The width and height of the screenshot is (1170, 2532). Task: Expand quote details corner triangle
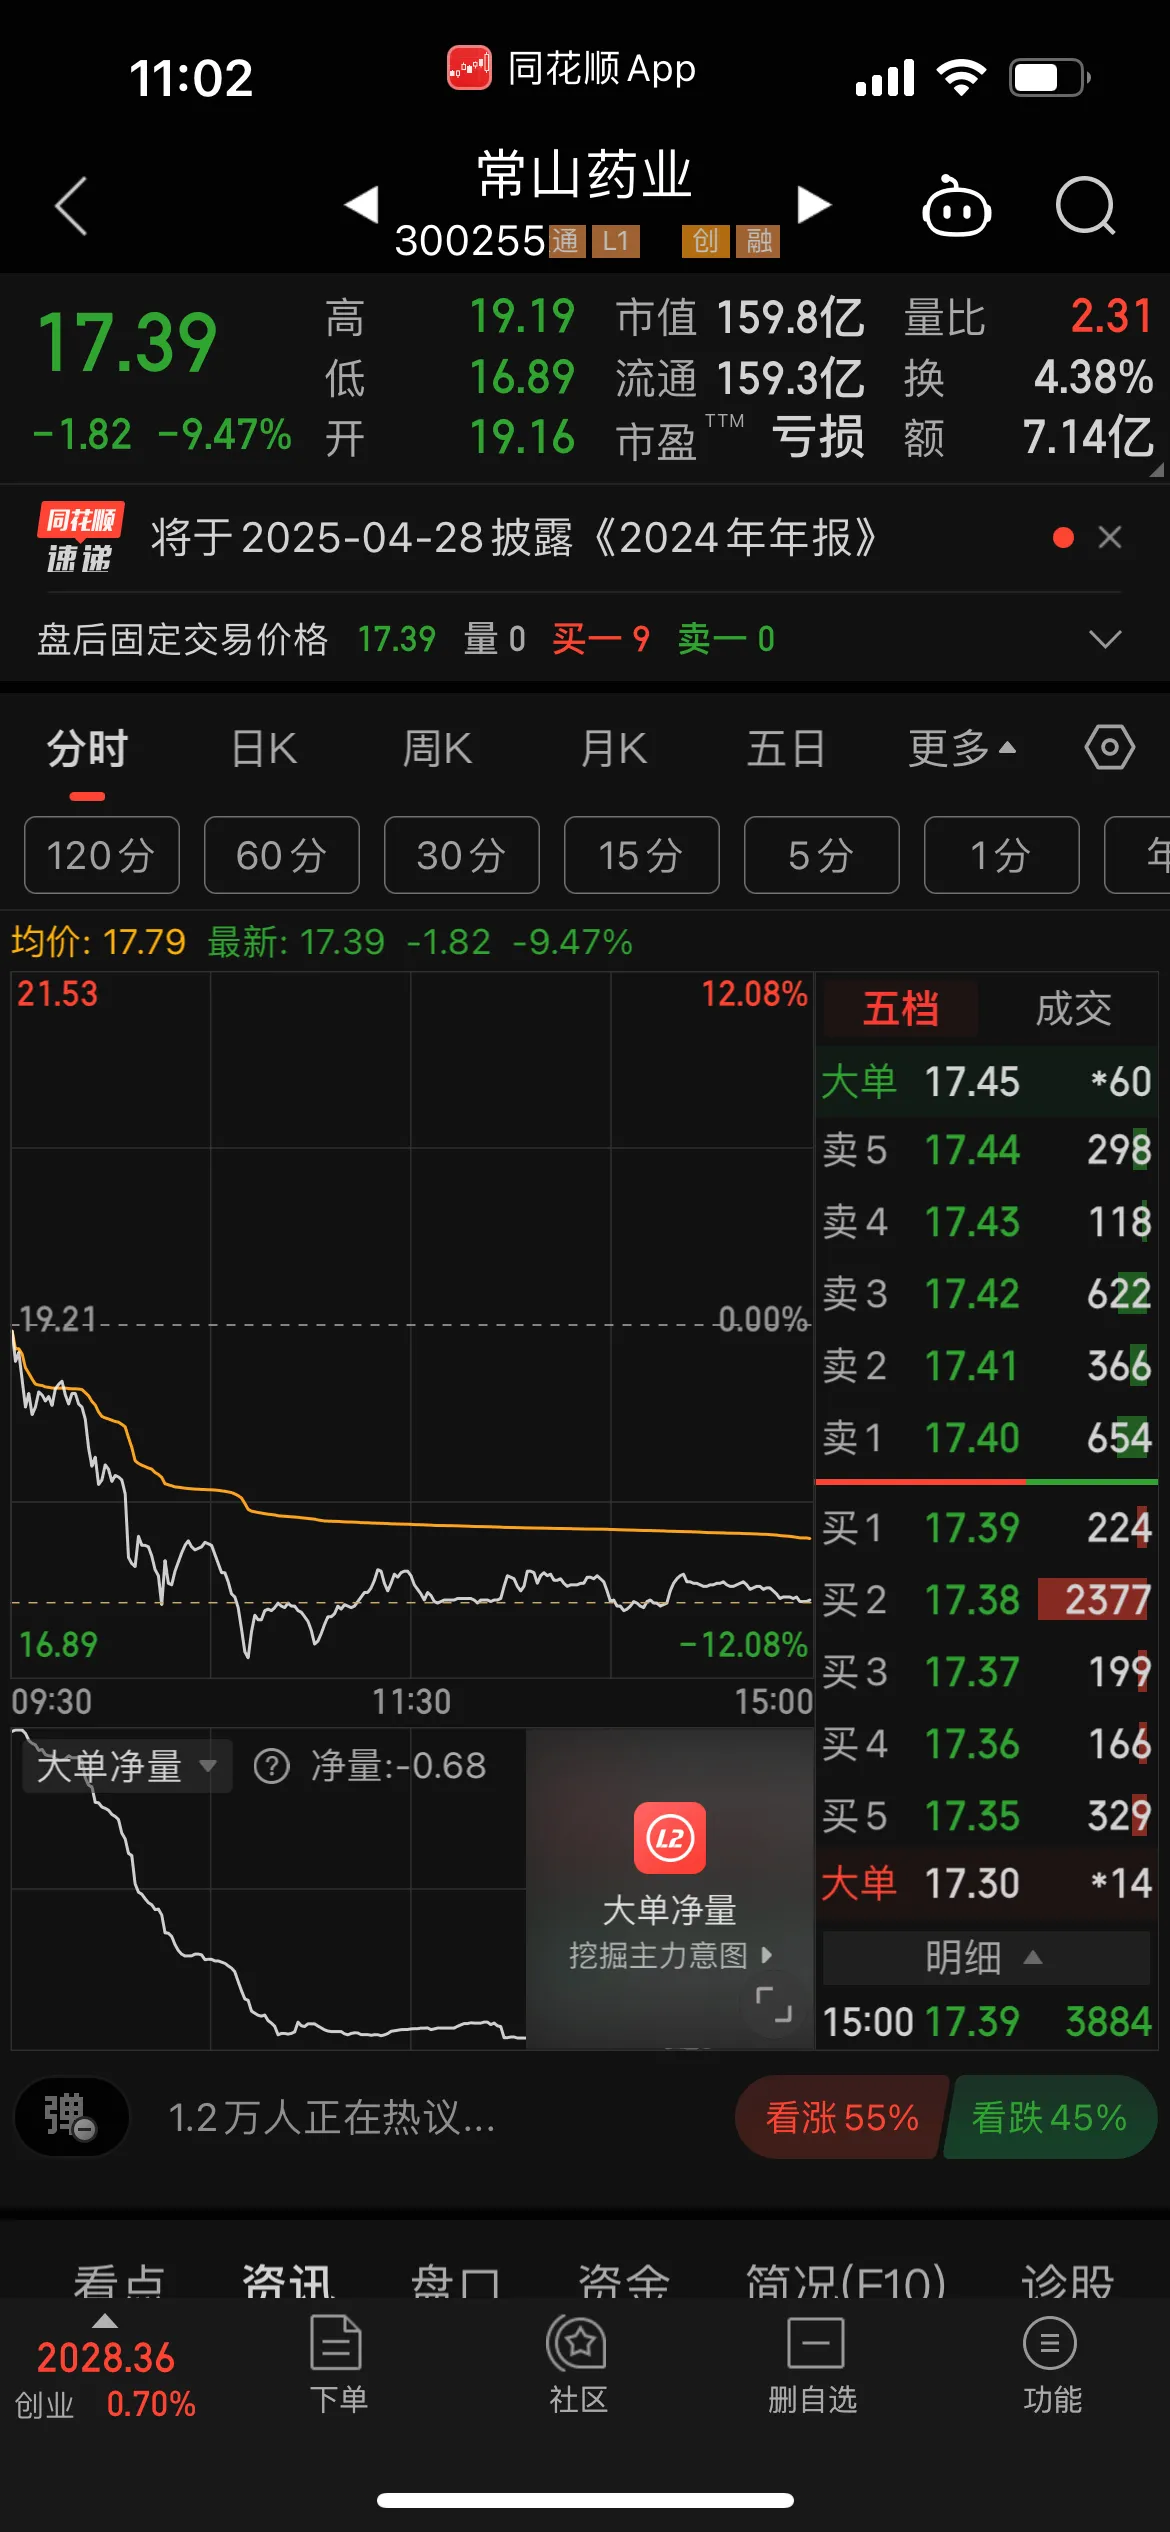pyautogui.click(x=1157, y=469)
